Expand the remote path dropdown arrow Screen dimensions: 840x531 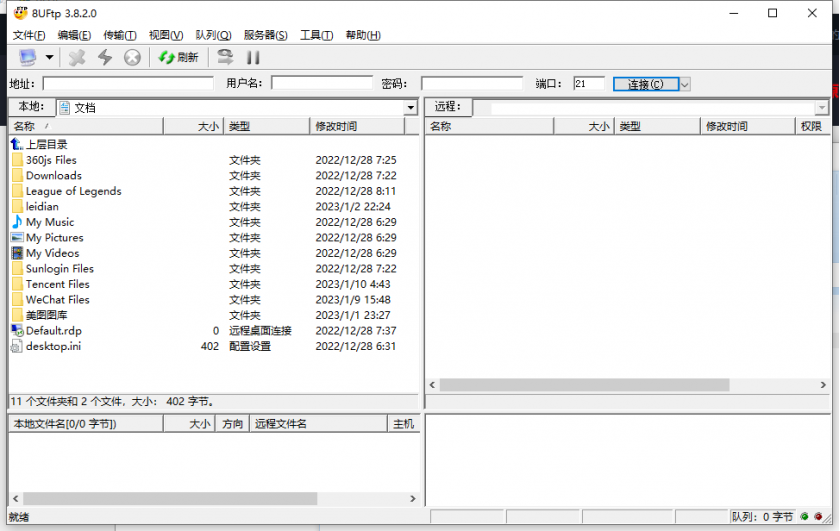(822, 108)
